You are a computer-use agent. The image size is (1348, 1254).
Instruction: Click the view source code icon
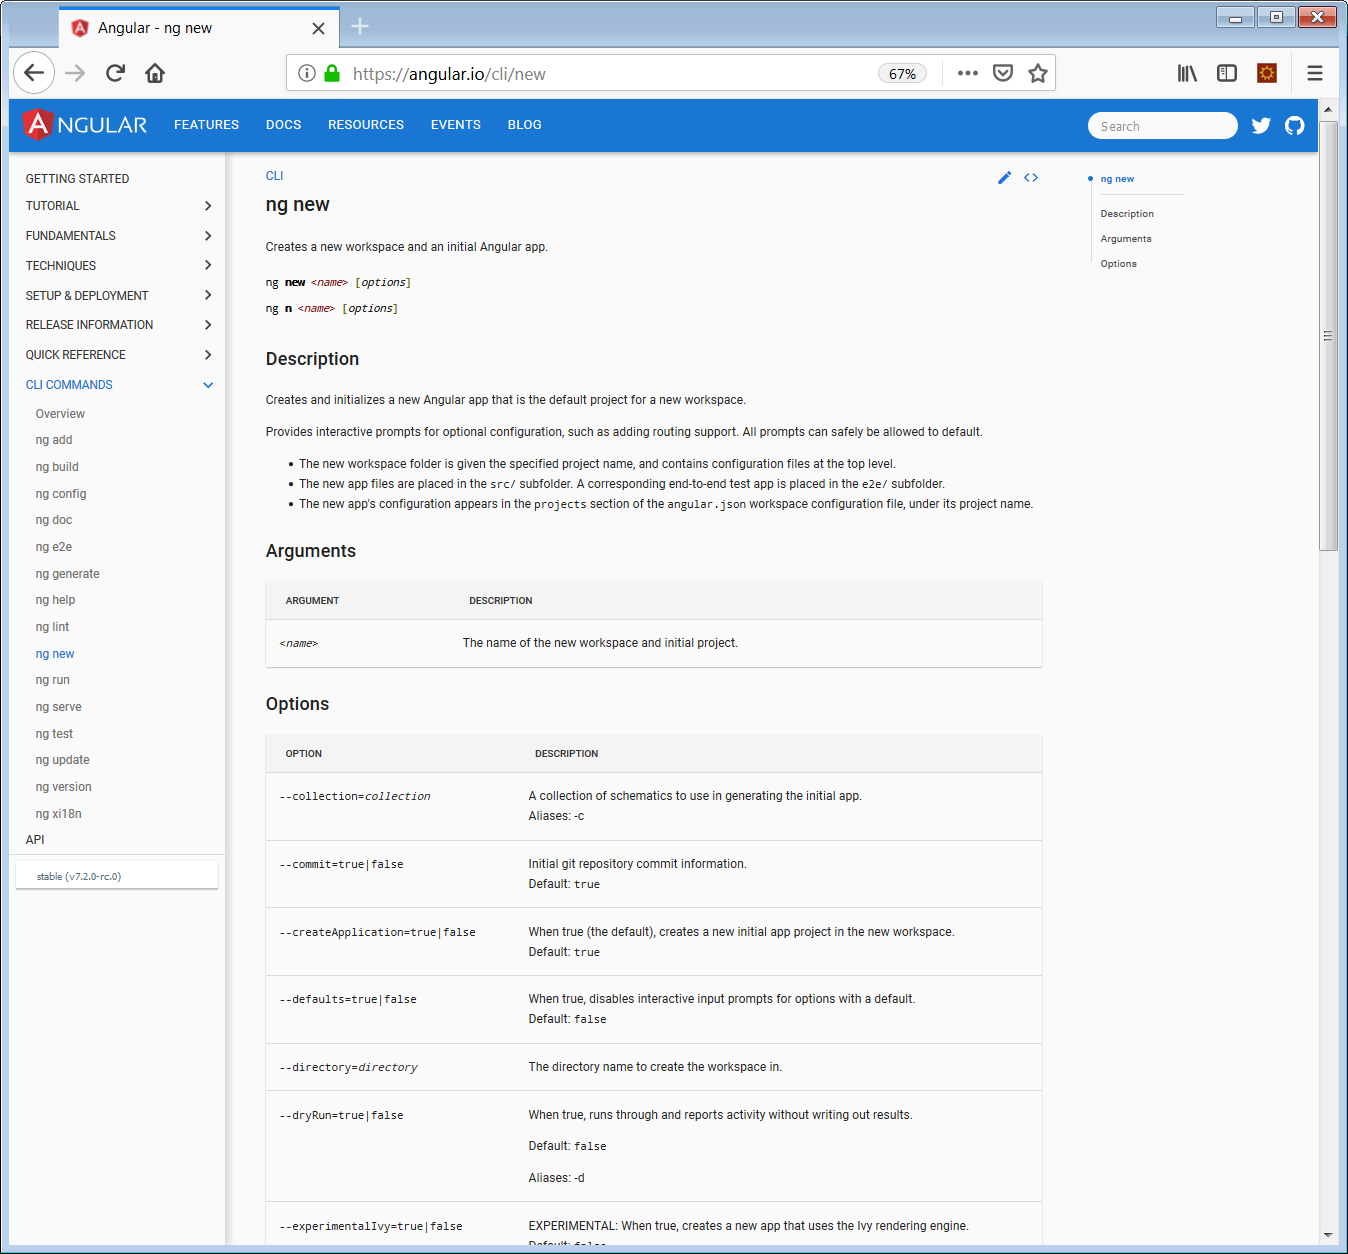coord(1031,177)
